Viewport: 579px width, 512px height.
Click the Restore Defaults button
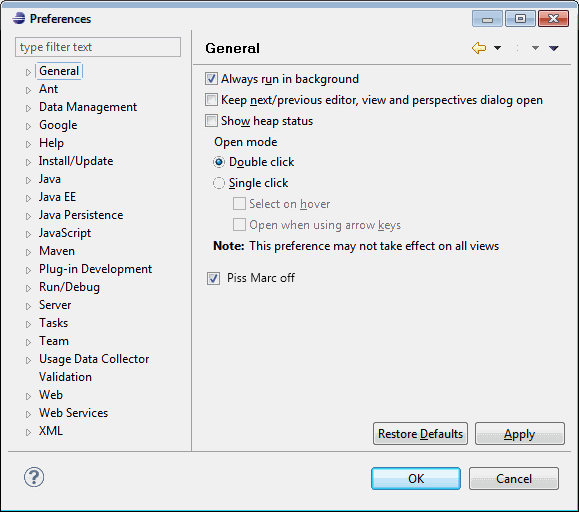(x=420, y=434)
